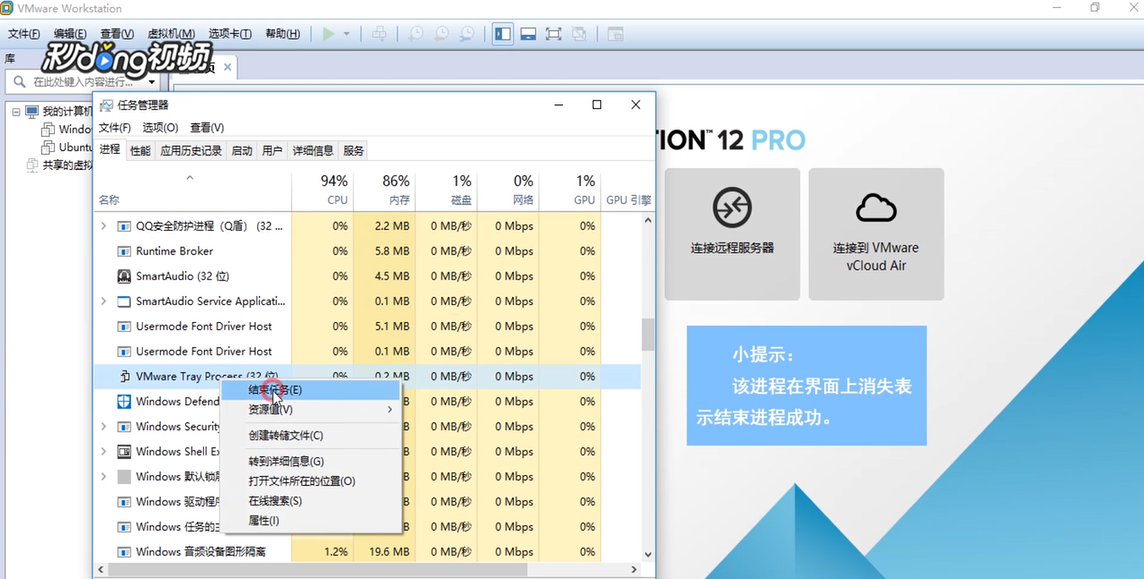Open VMware 虚拟机(M) menu
Image resolution: width=1144 pixels, height=579 pixels.
[171, 34]
